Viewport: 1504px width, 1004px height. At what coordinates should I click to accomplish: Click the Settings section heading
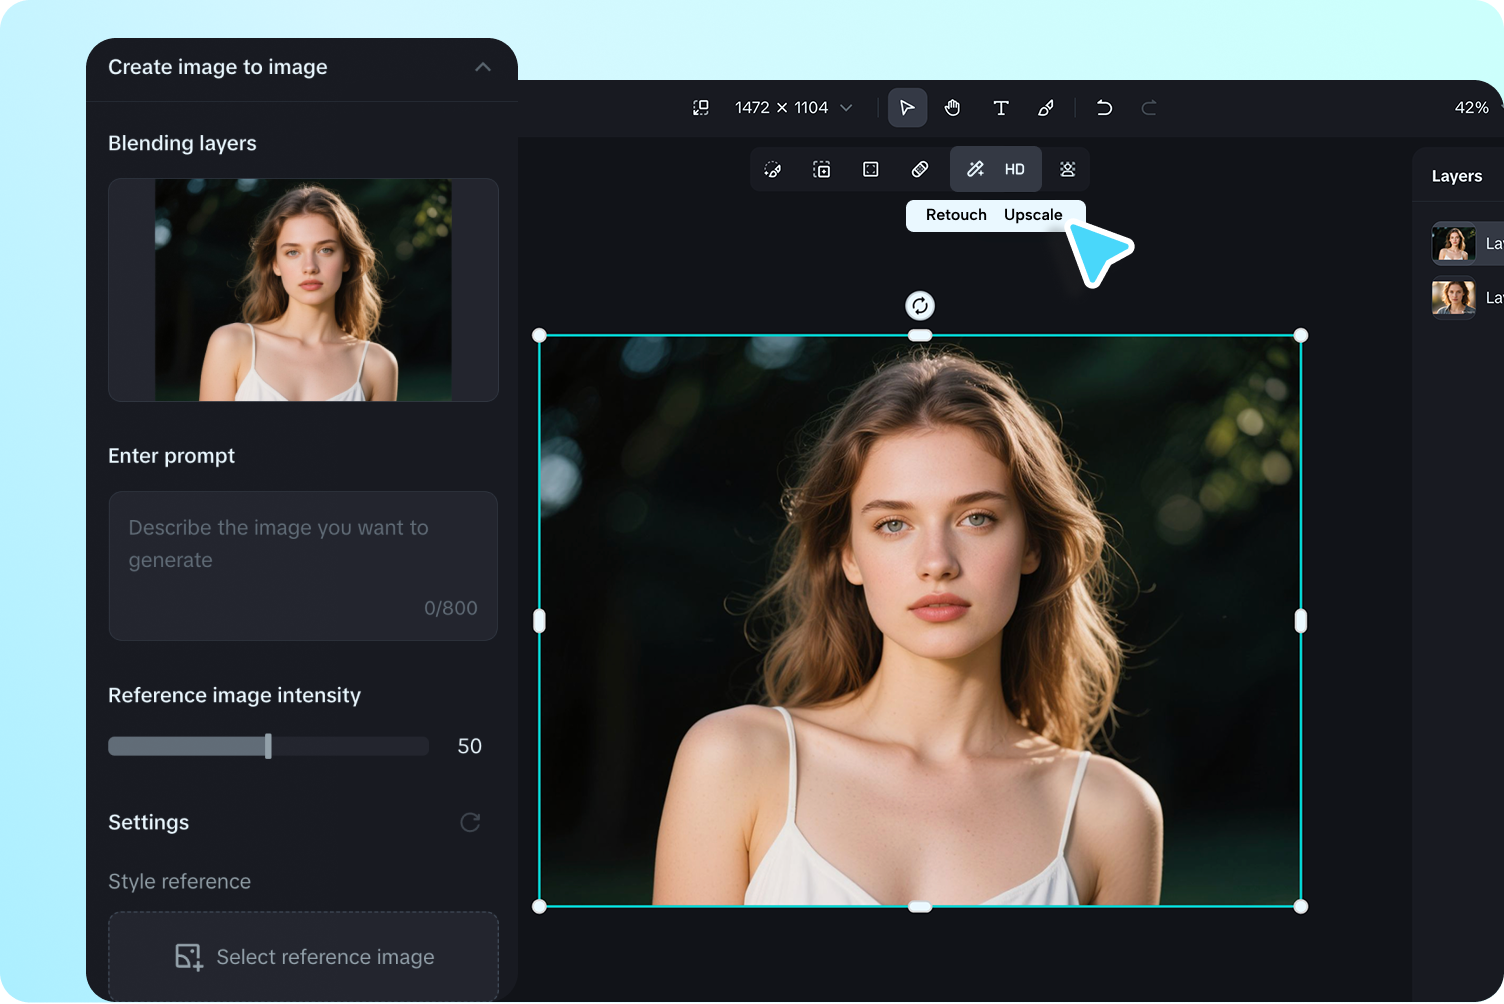pos(149,822)
